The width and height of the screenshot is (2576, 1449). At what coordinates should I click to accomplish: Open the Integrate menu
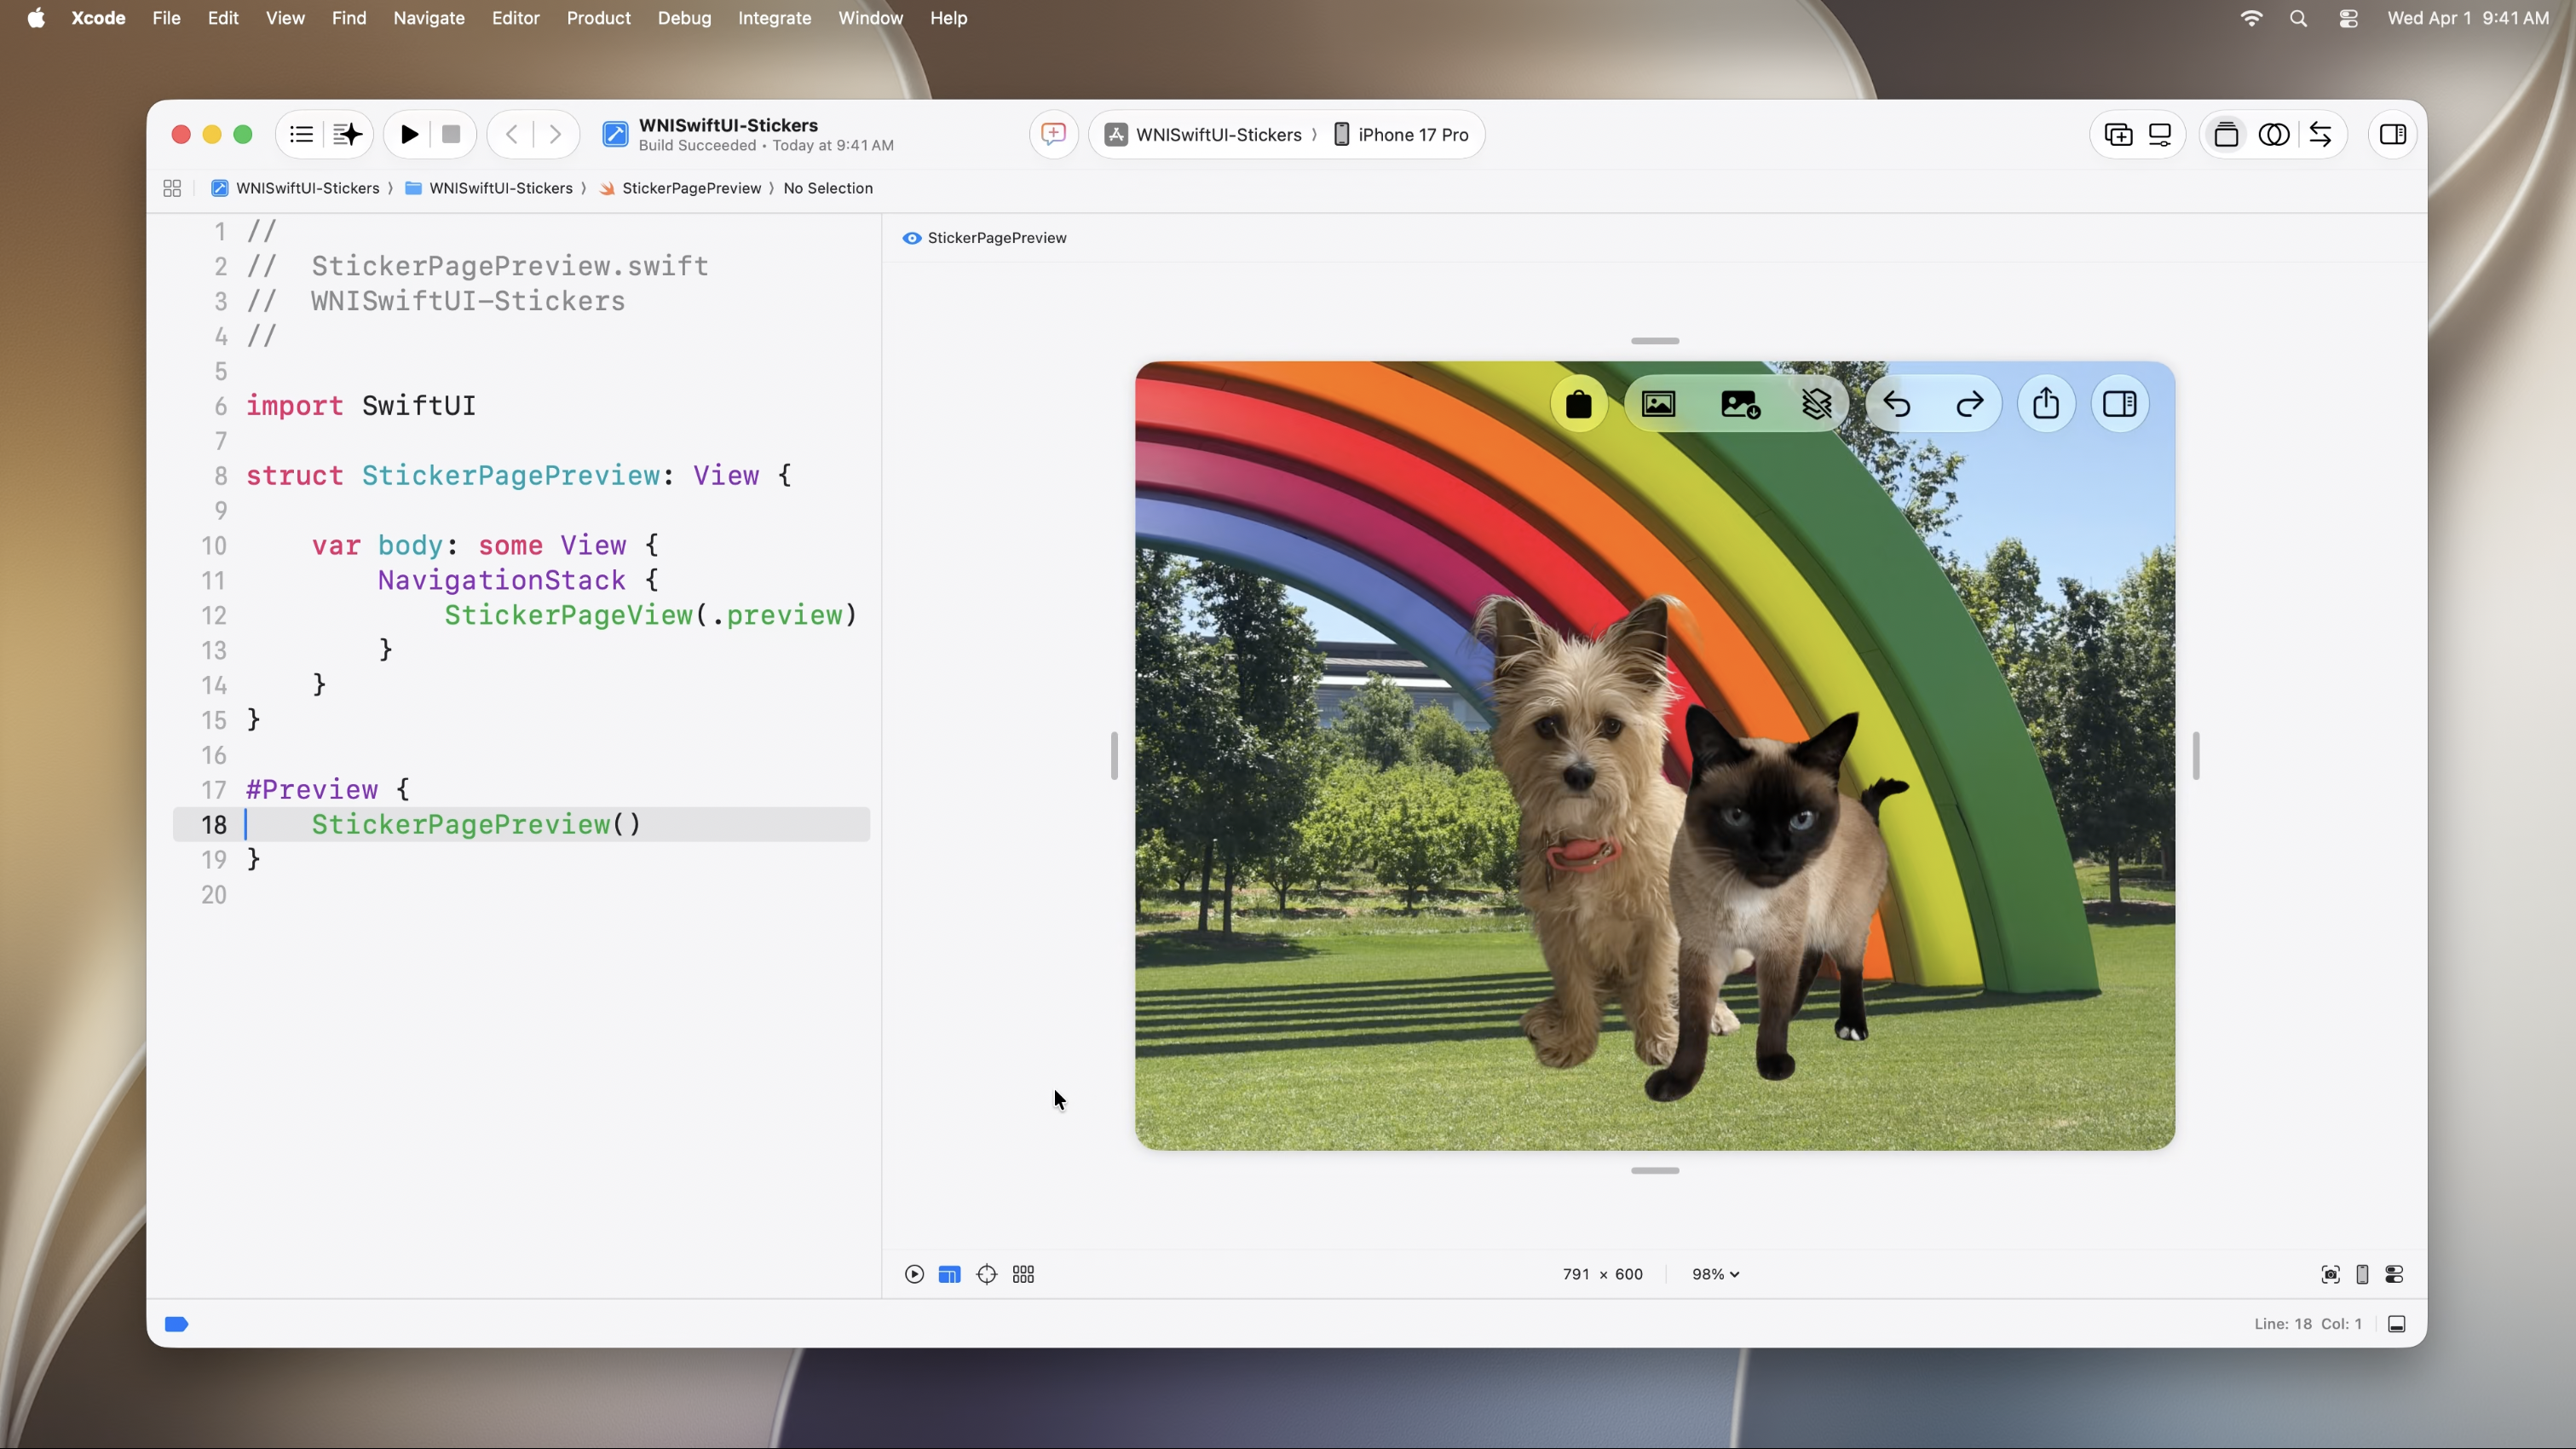coord(774,18)
